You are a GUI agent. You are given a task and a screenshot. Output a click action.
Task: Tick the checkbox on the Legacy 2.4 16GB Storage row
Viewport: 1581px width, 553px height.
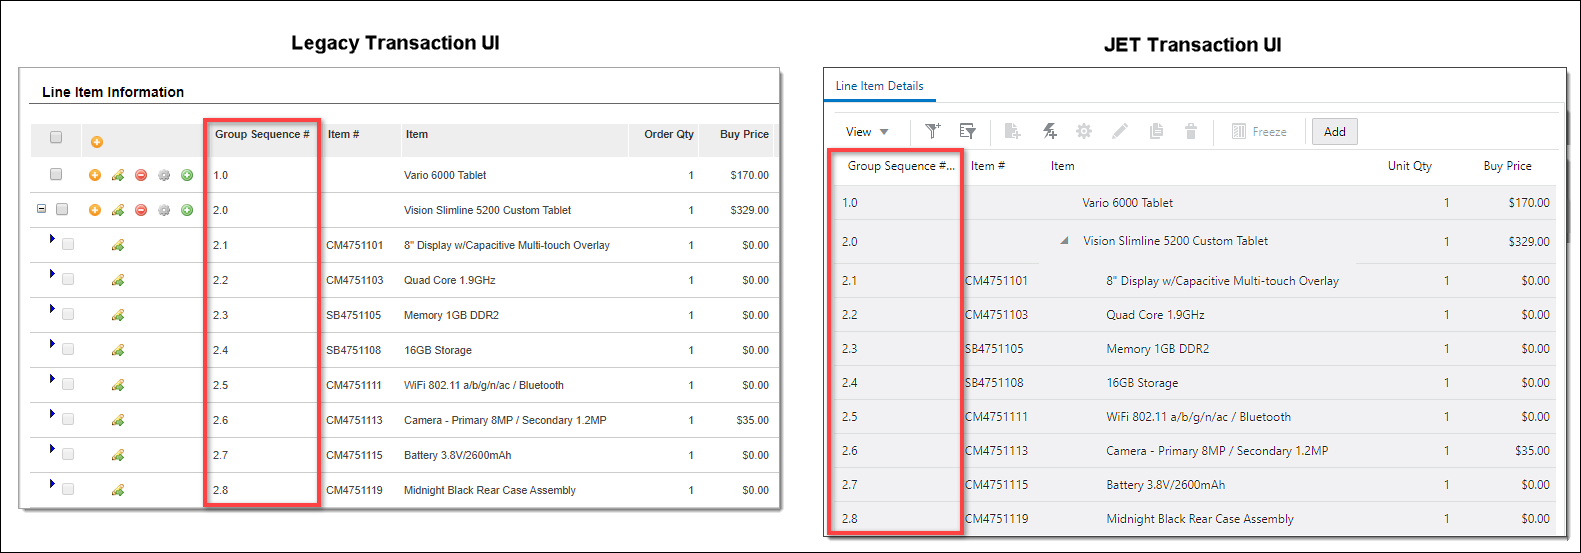(x=68, y=349)
